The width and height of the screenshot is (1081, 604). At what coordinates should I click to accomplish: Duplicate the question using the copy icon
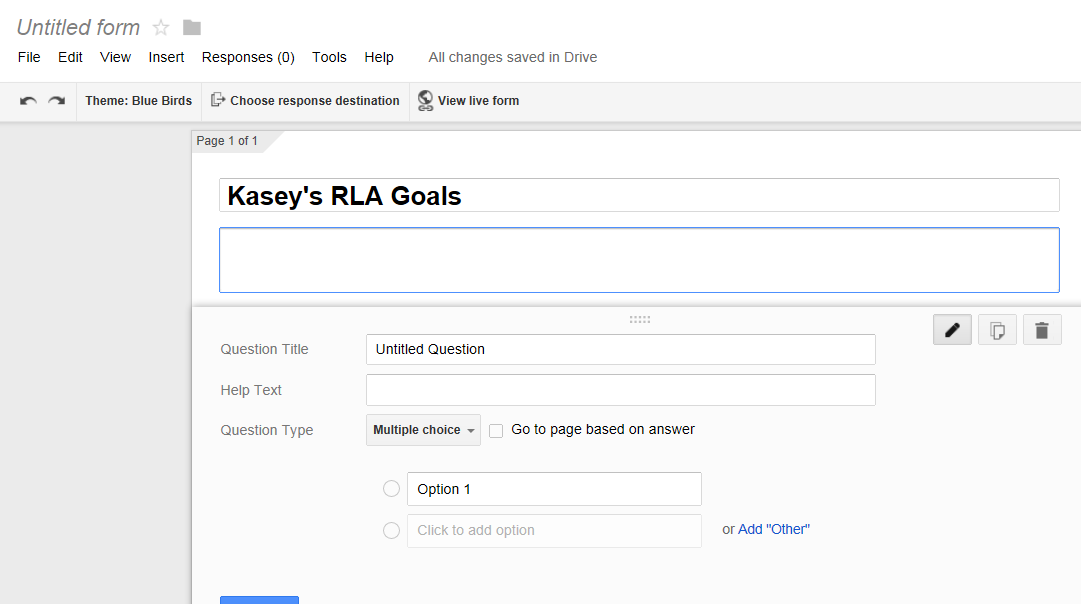point(996,329)
